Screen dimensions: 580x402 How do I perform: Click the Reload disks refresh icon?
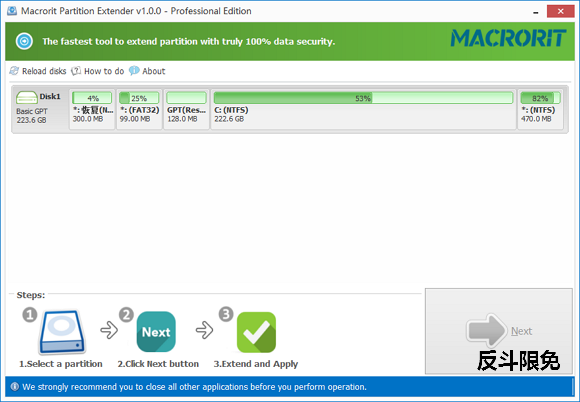14,71
